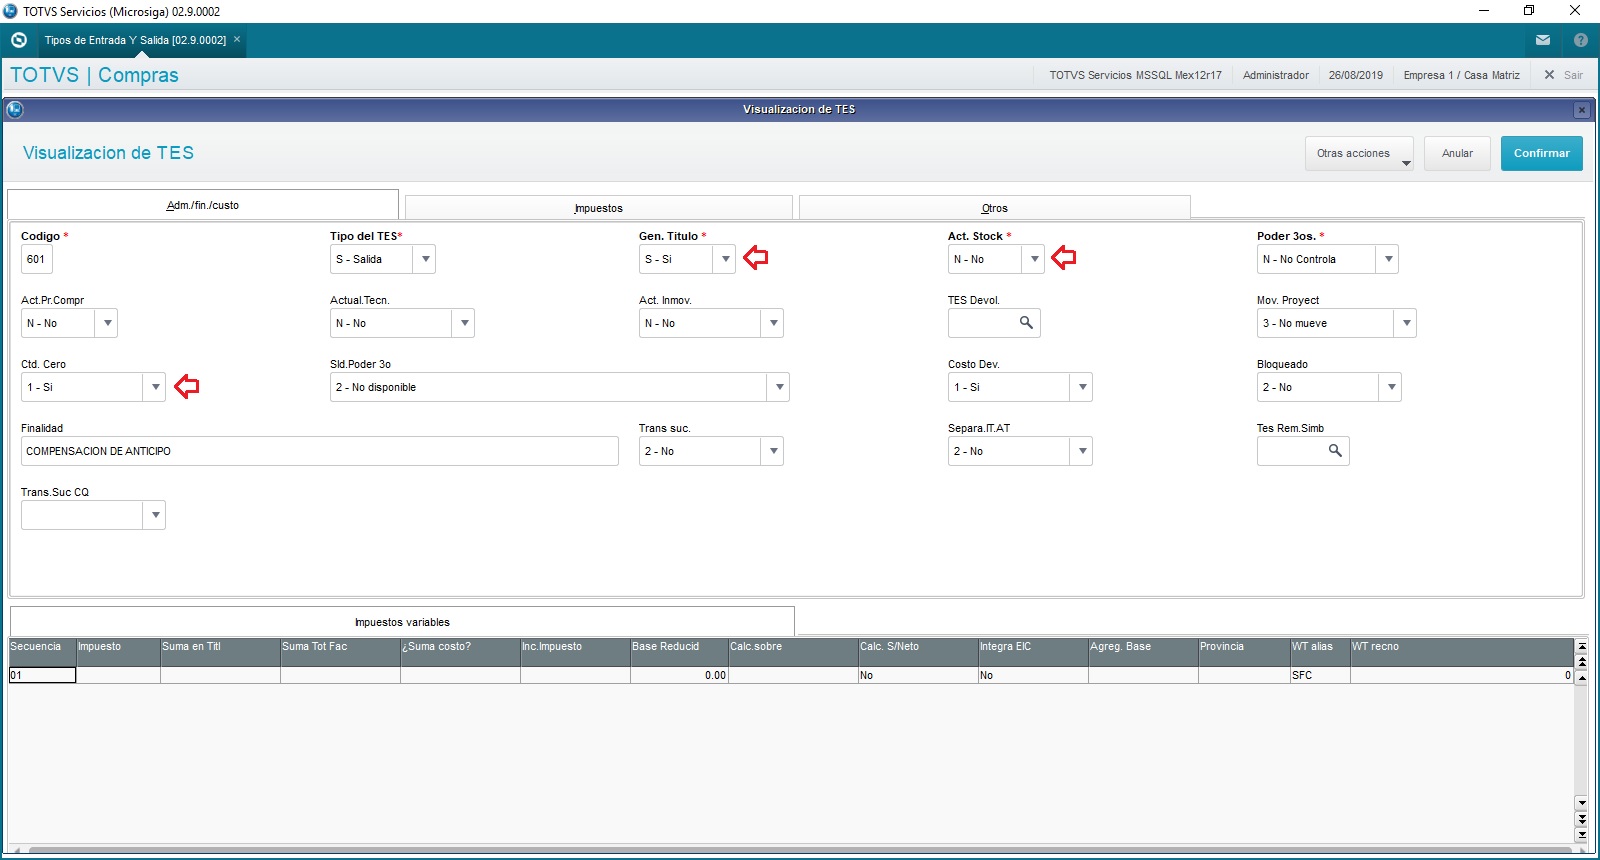Open the Sld.Poder 3o dropdown list
The height and width of the screenshot is (860, 1600).
[779, 387]
